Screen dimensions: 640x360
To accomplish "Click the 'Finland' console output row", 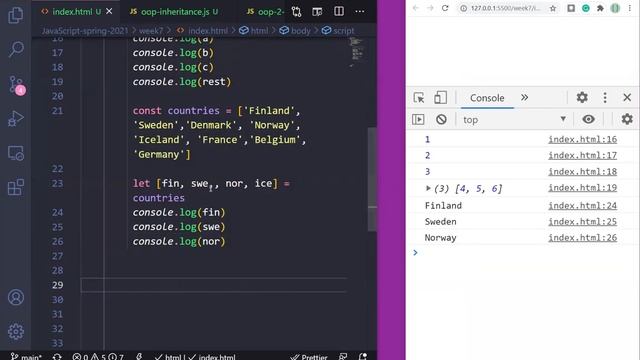I will [x=522, y=205].
